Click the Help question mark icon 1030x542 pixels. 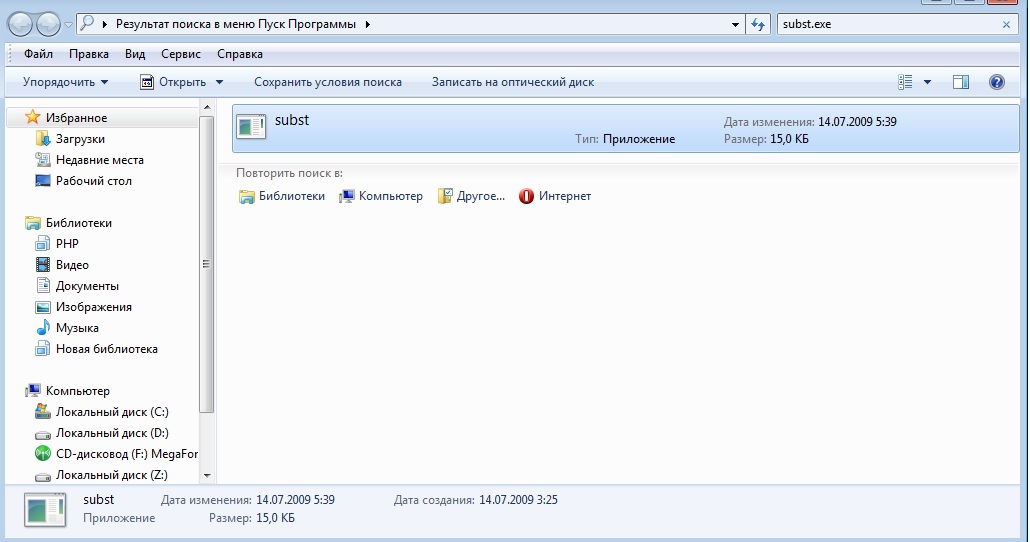click(x=996, y=82)
